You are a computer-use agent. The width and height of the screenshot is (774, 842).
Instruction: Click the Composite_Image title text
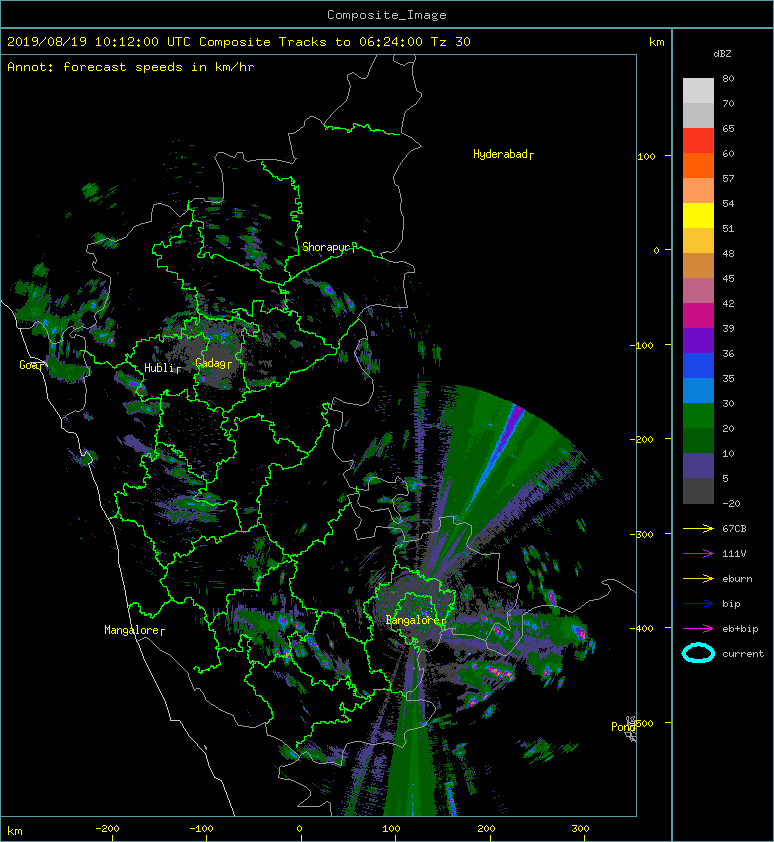387,14
